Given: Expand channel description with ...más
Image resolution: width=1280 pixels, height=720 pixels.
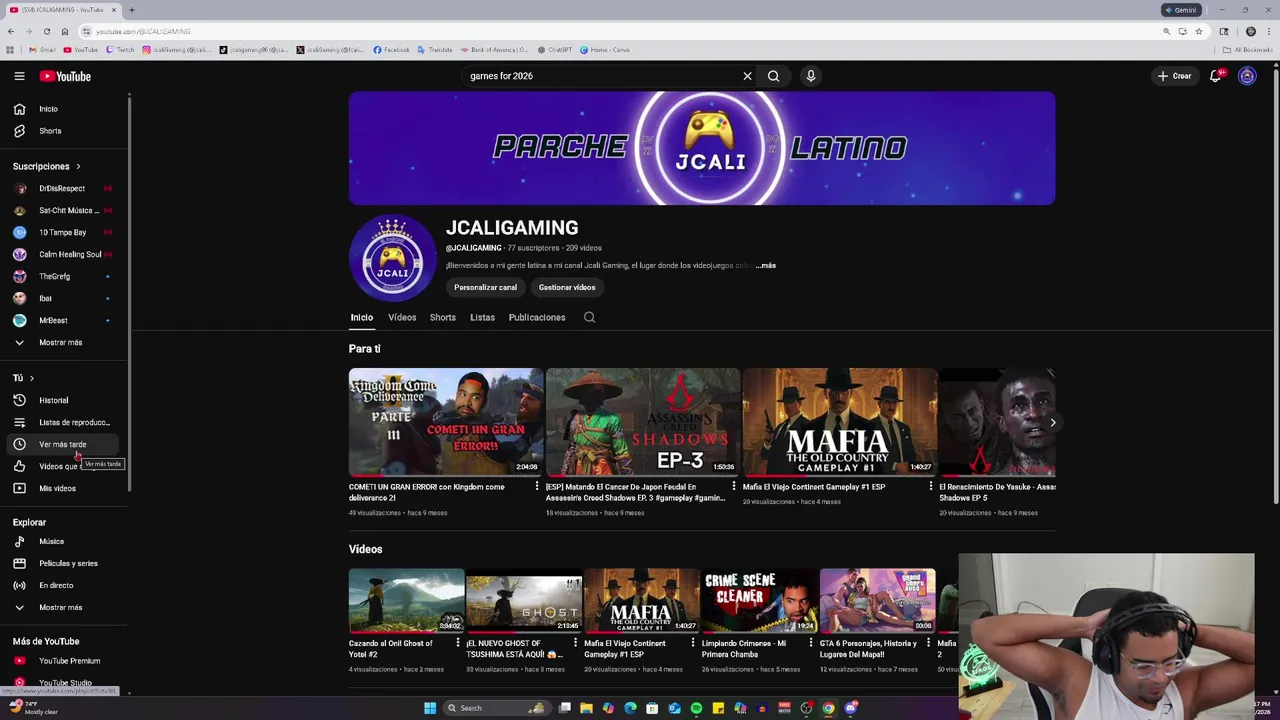Looking at the screenshot, I should coord(766,265).
